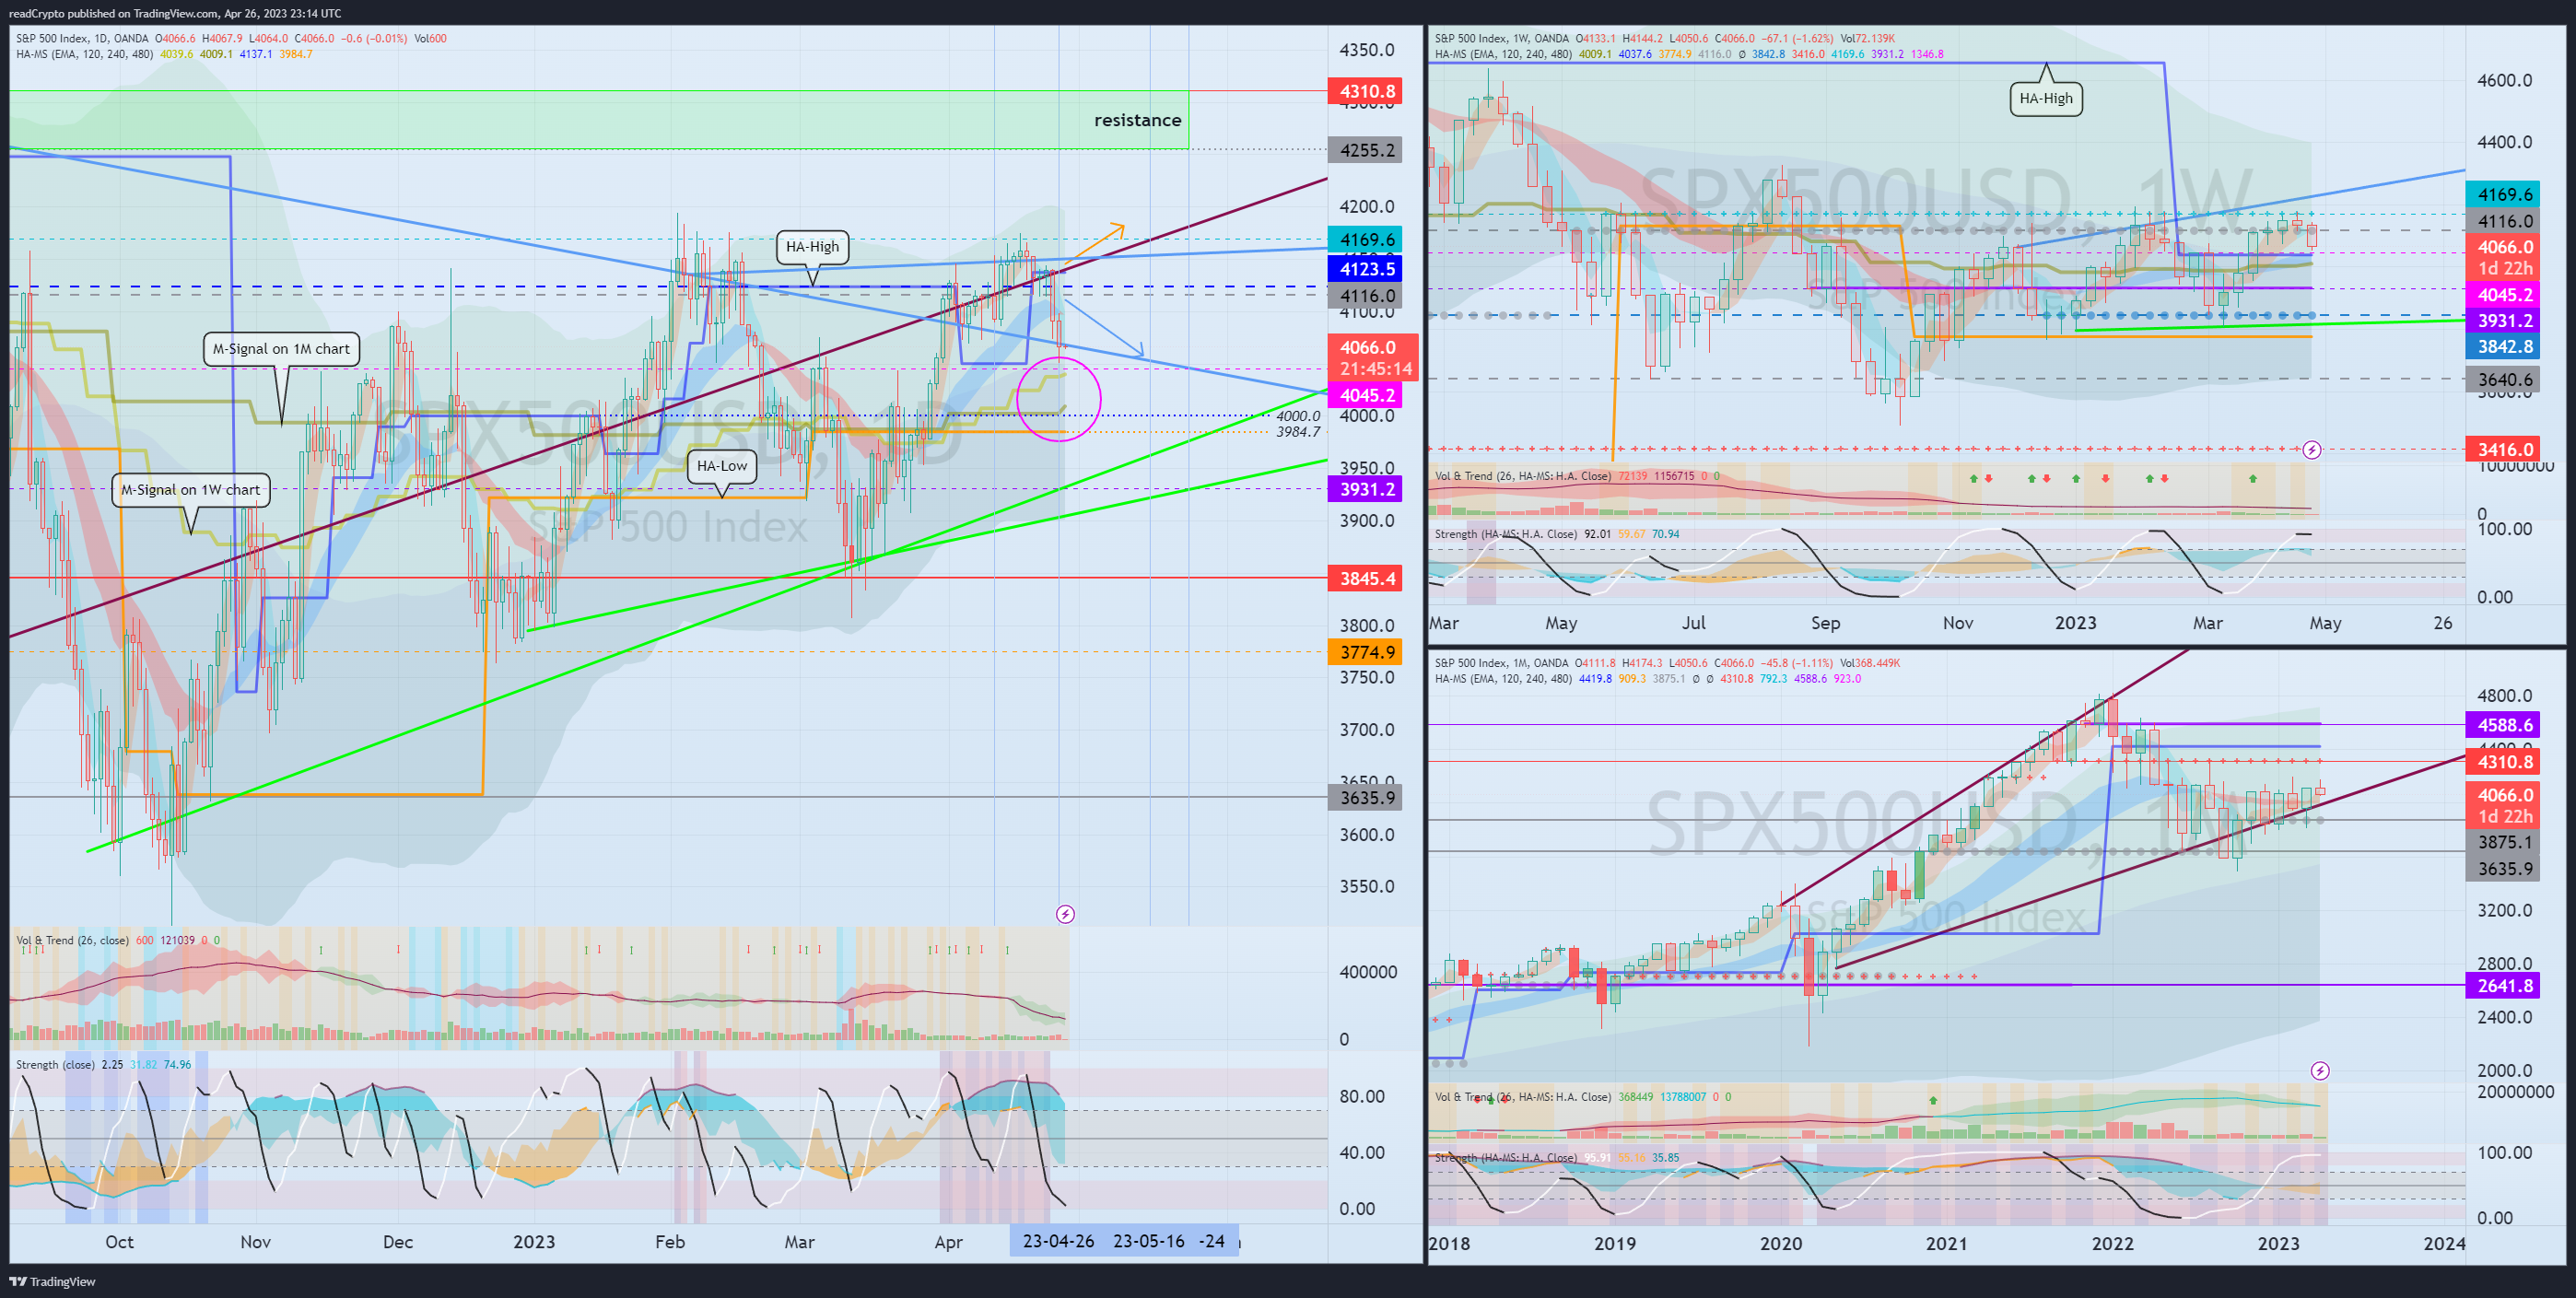Click the 'Vol & Trend (26, close)' legend on the daily chart
Screen dimensions: 2576x1298
coord(72,940)
